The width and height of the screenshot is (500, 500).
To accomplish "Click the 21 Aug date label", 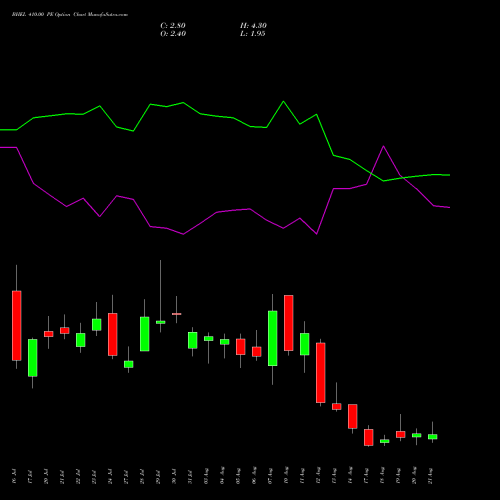I will 430,476.
